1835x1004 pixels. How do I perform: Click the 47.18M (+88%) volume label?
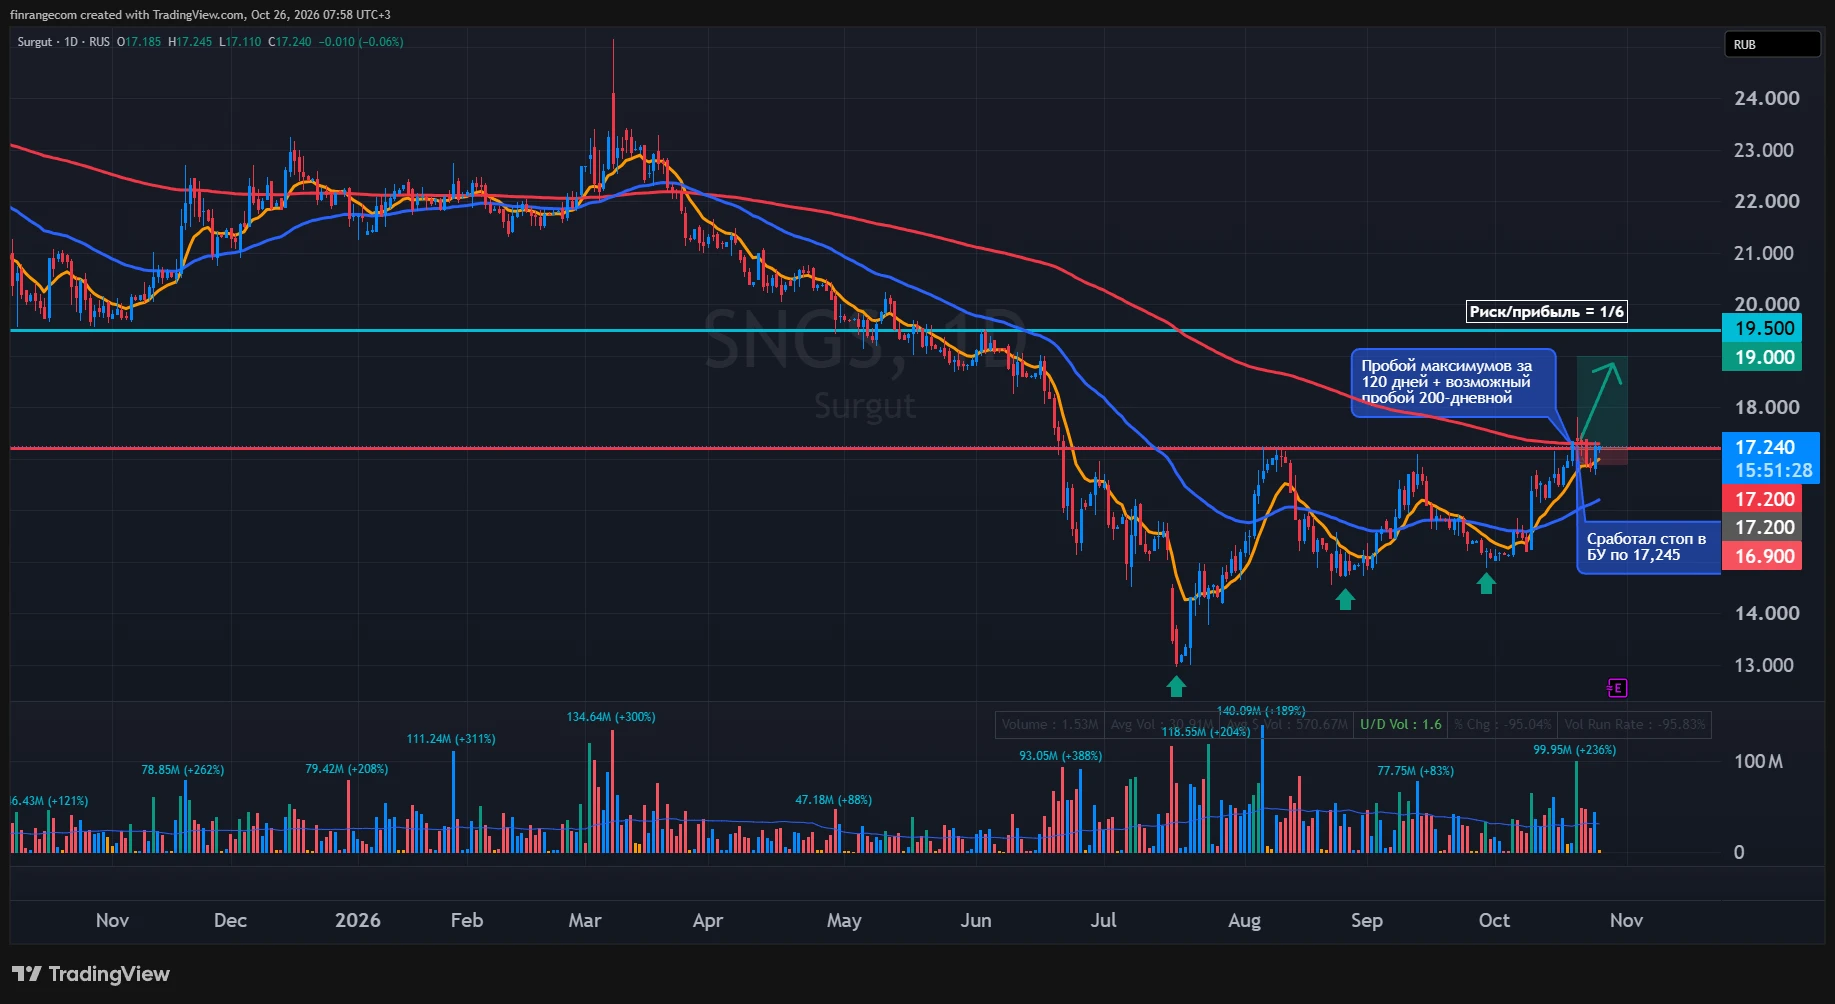coord(834,800)
